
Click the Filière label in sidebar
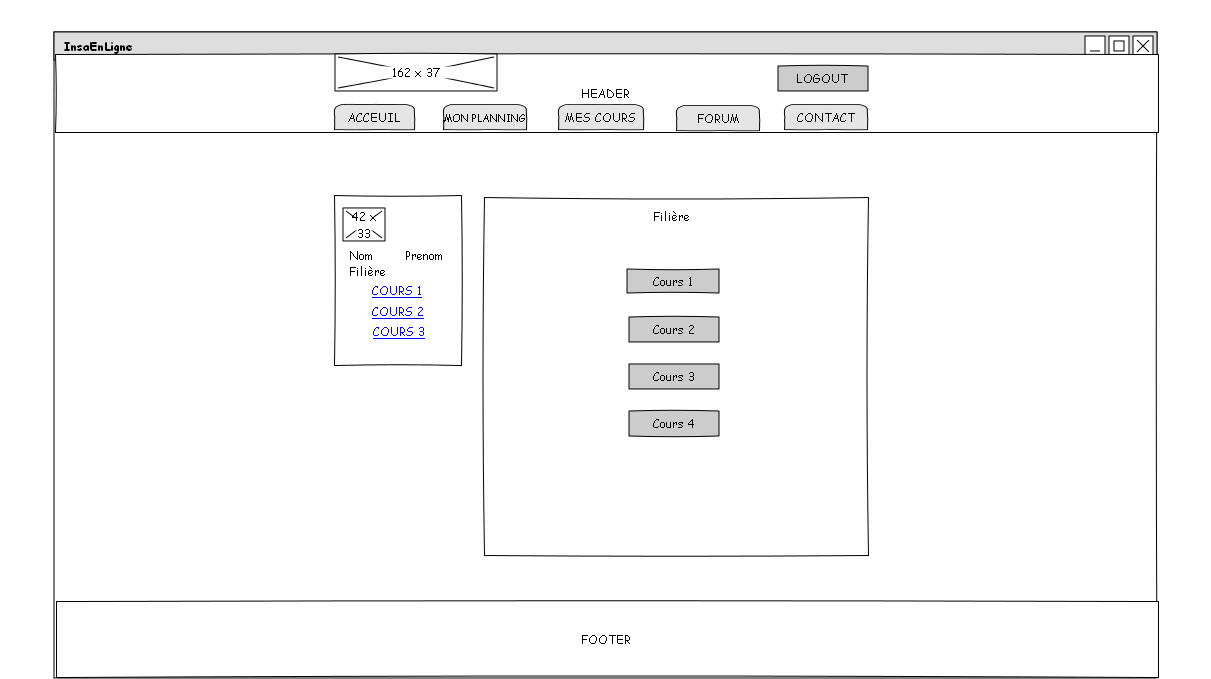[367, 272]
